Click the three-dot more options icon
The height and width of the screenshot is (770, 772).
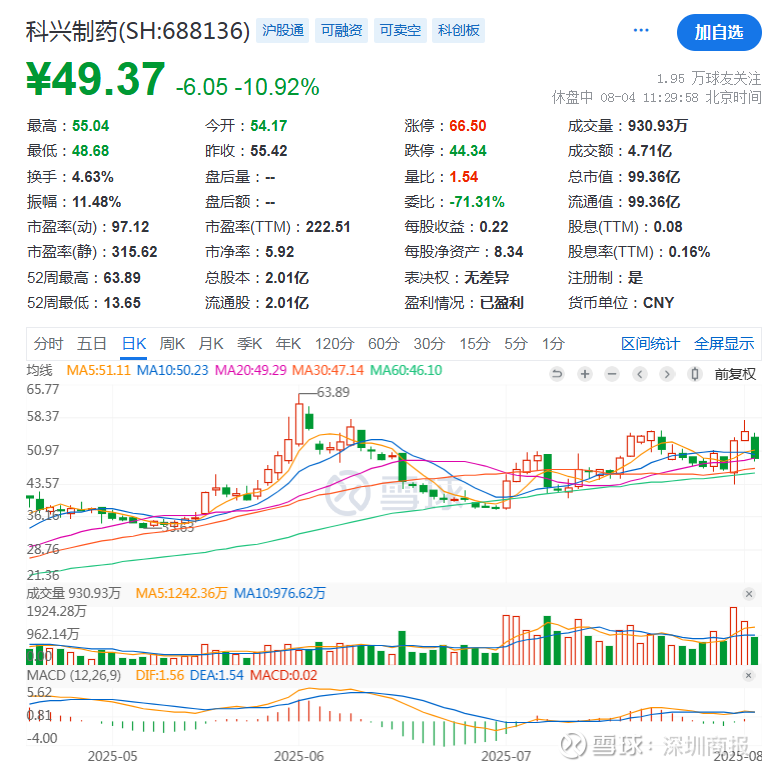[x=641, y=31]
